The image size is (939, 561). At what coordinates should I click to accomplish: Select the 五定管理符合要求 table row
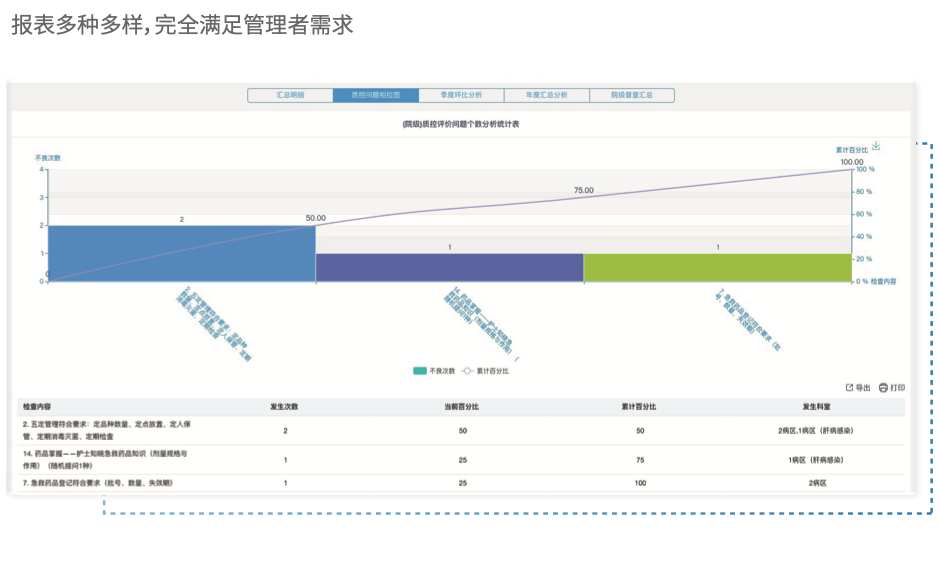[x=460, y=431]
